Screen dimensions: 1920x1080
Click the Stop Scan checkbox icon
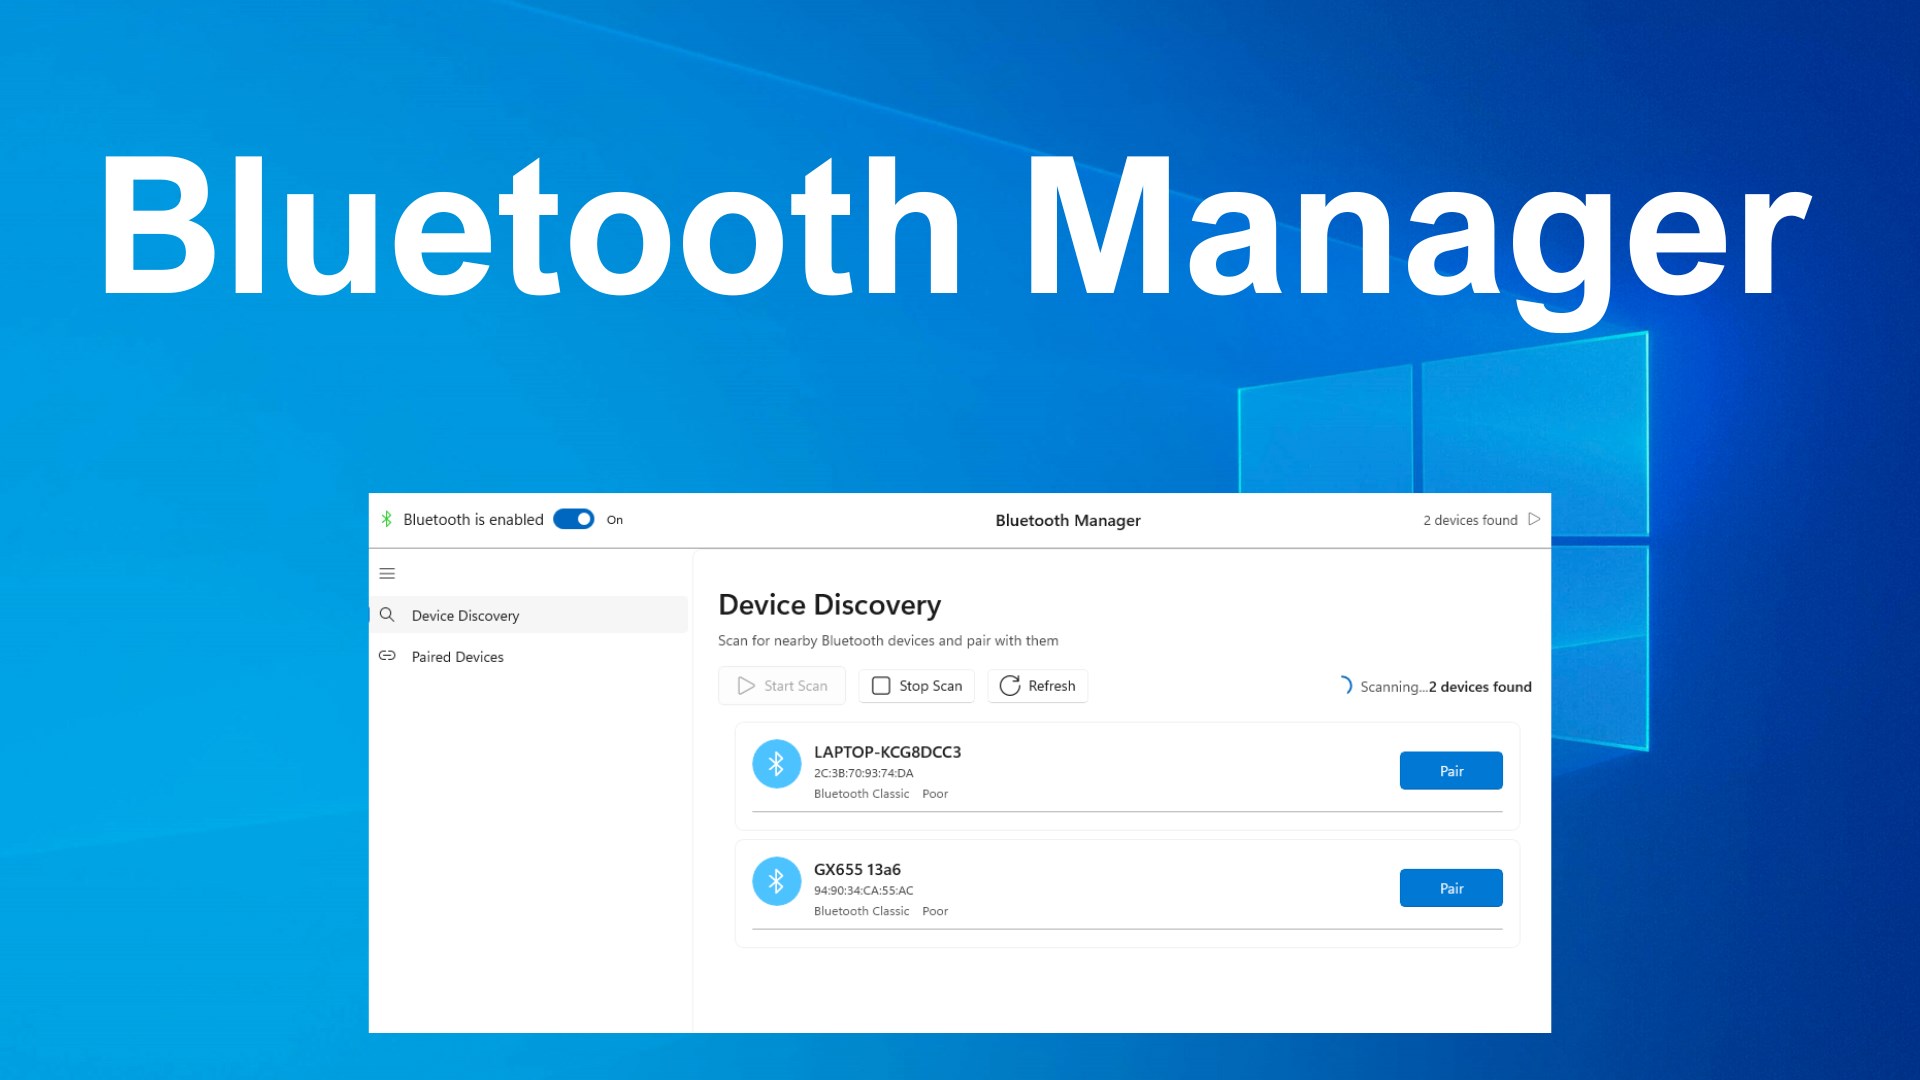click(882, 685)
